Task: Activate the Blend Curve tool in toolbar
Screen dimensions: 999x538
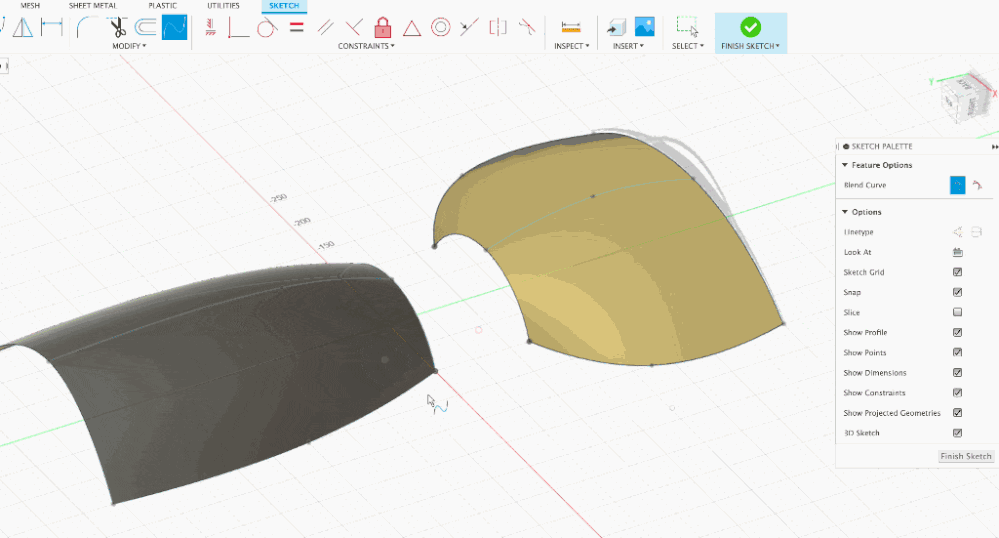Action: pyautogui.click(x=175, y=27)
